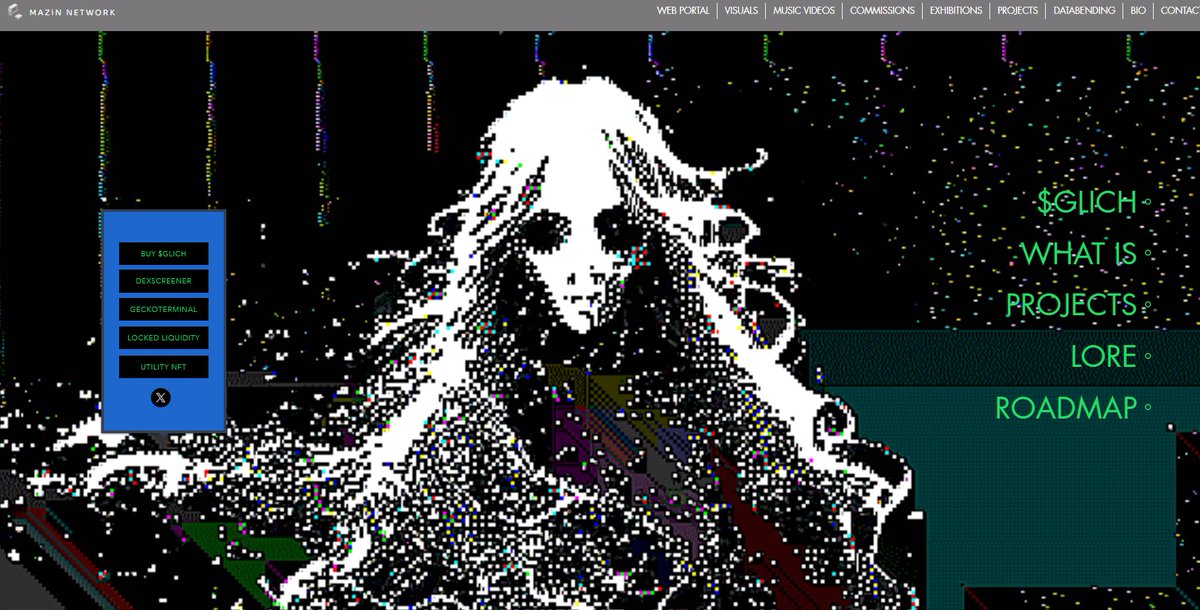The width and height of the screenshot is (1200, 610).
Task: Click the MAZiN NETWORK site title
Action: click(72, 13)
